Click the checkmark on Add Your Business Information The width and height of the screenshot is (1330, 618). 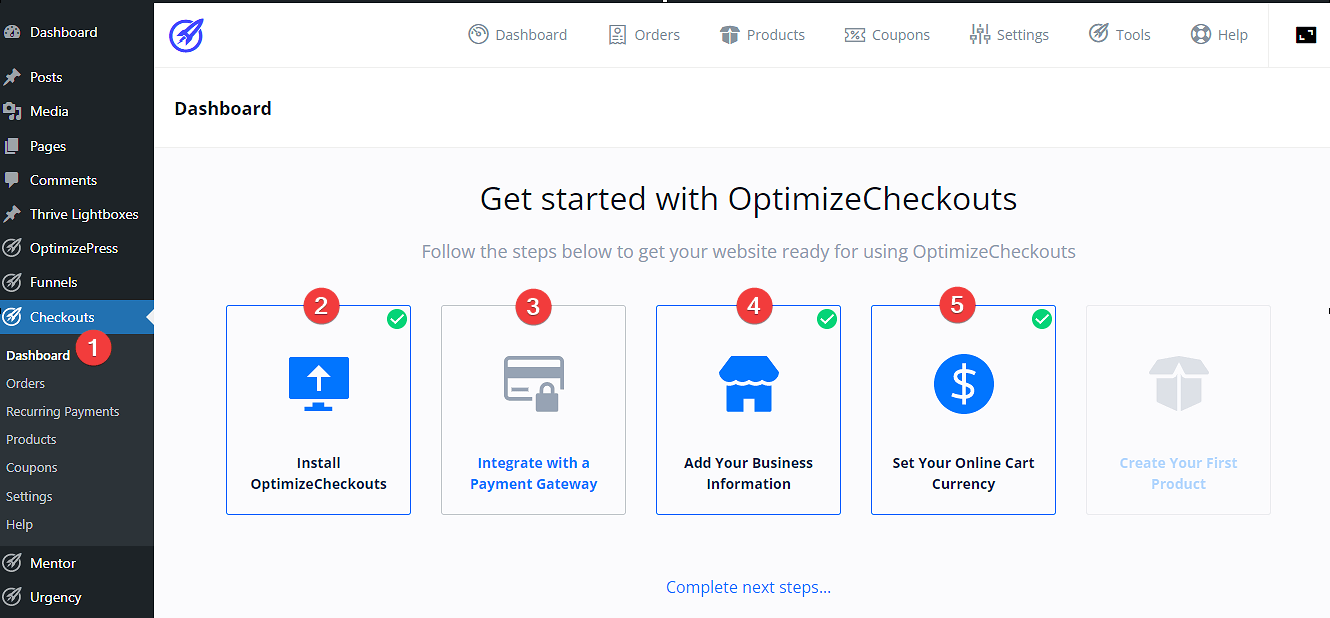pyautogui.click(x=827, y=319)
